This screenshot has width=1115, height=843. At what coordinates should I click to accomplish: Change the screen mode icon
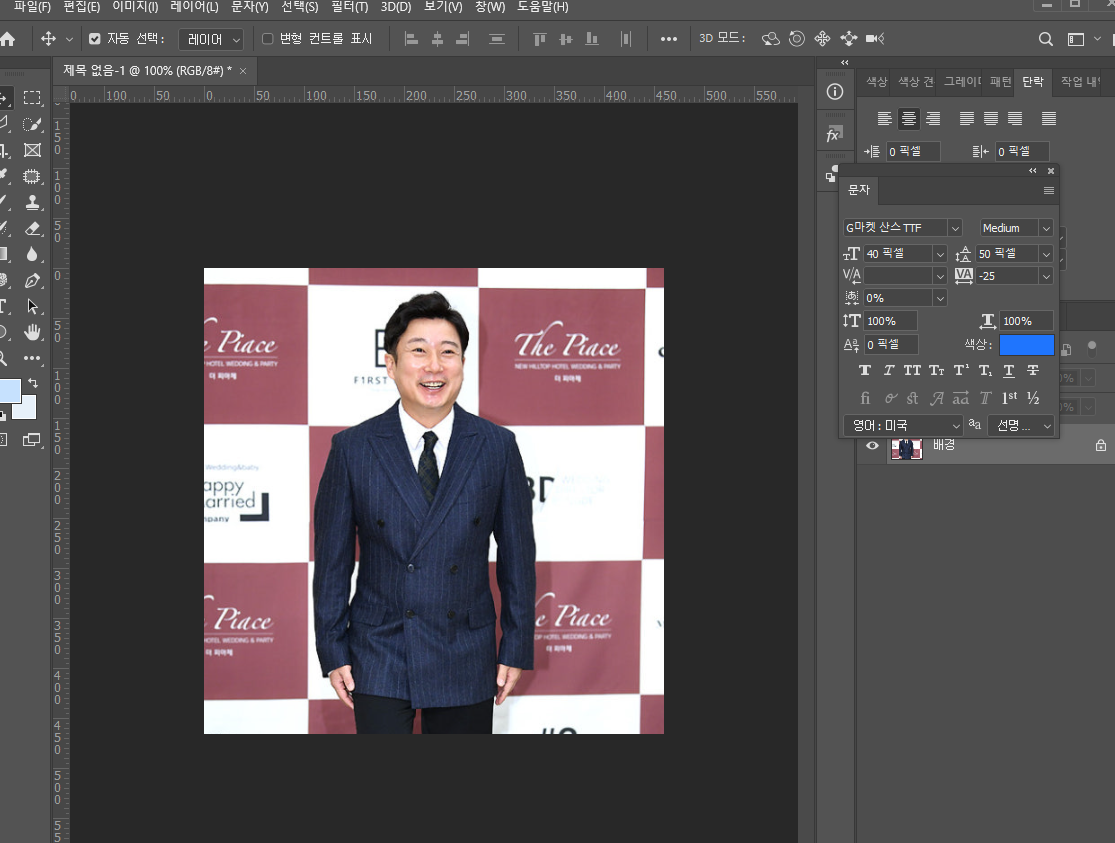tap(31, 440)
